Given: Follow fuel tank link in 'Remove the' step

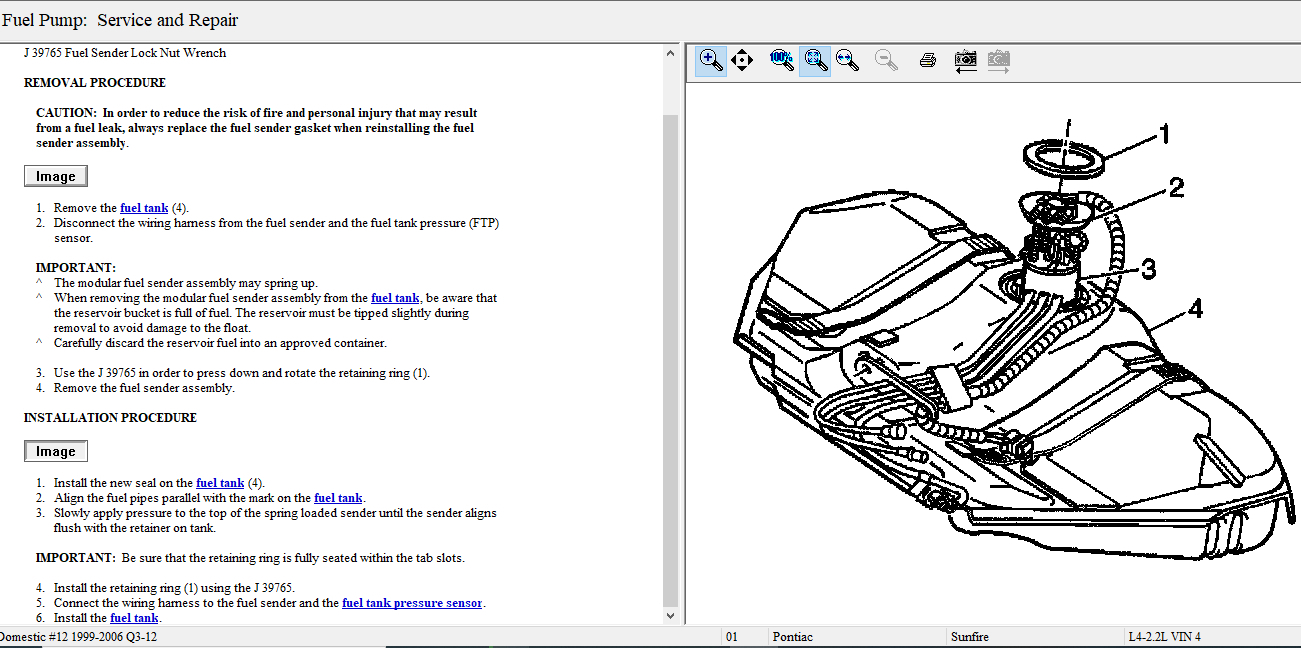Looking at the screenshot, I should 144,208.
